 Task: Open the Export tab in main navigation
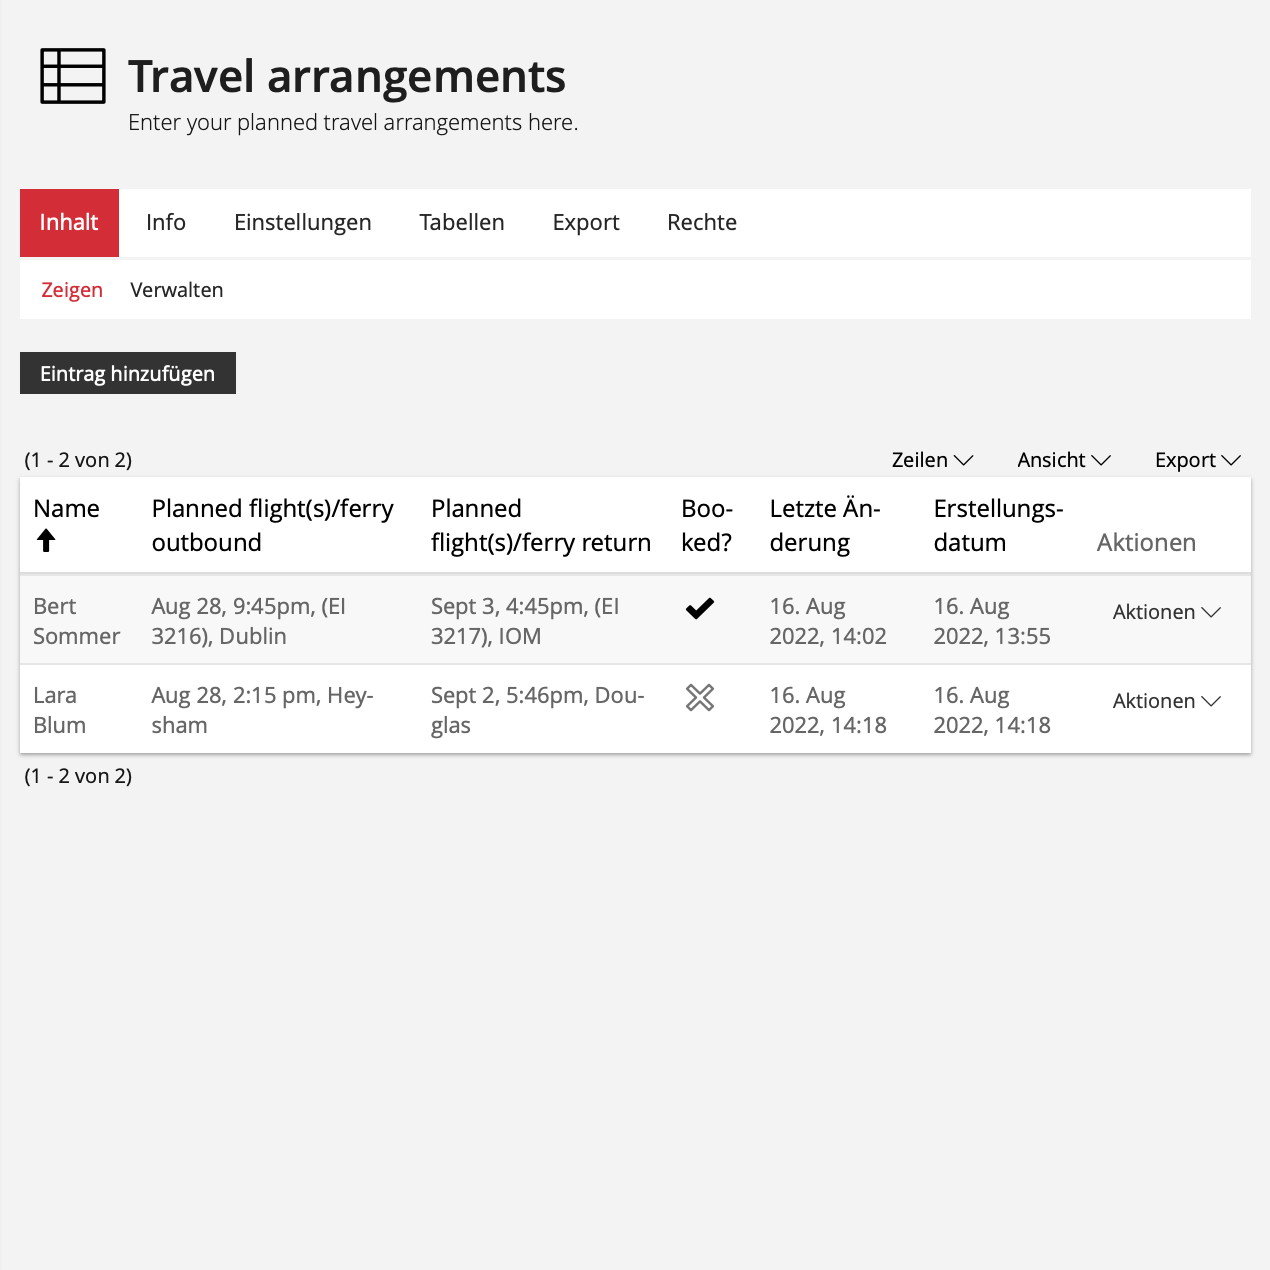(585, 223)
